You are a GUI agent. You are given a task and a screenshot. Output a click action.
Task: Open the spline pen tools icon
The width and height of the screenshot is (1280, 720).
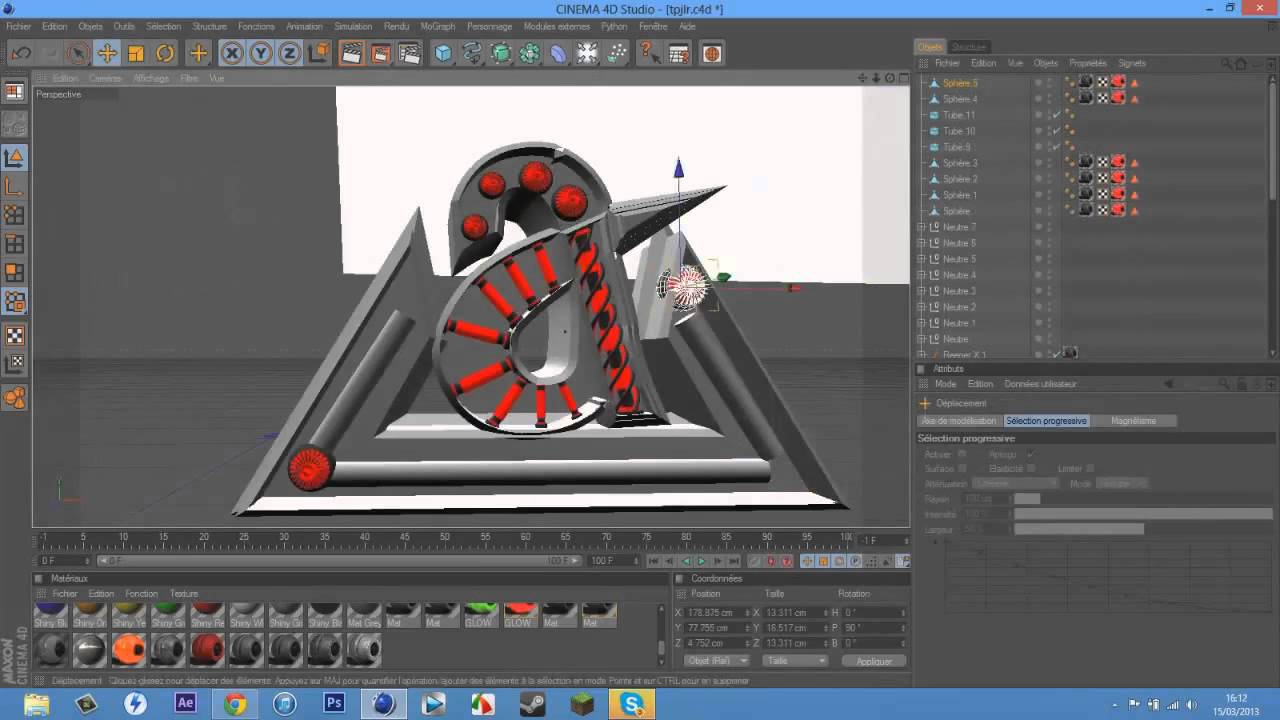[472, 53]
